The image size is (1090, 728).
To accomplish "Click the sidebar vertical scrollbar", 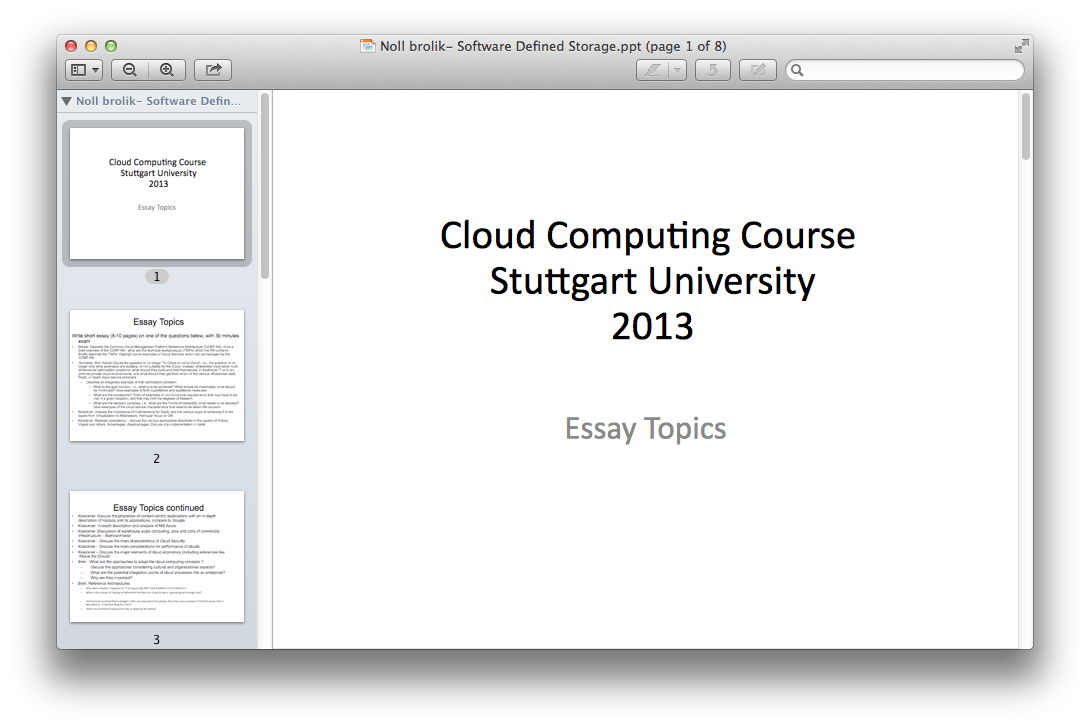I will pos(265,186).
